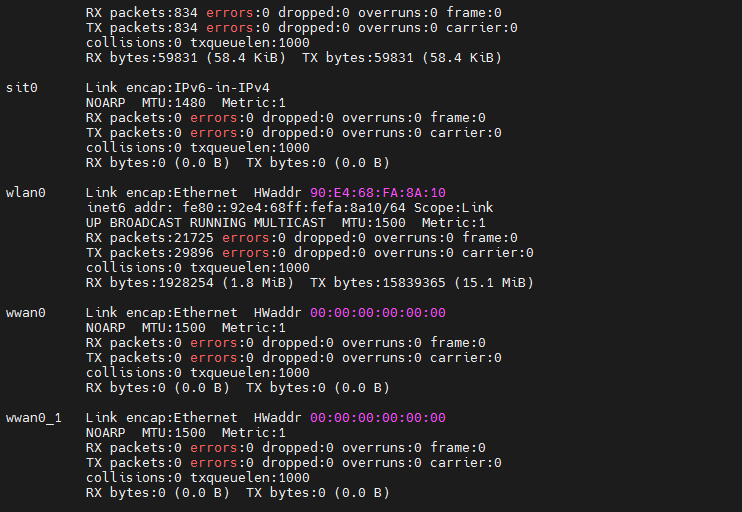Click the wlan0 MAC address 90:E4:68:FA:8A:10

(x=377, y=192)
